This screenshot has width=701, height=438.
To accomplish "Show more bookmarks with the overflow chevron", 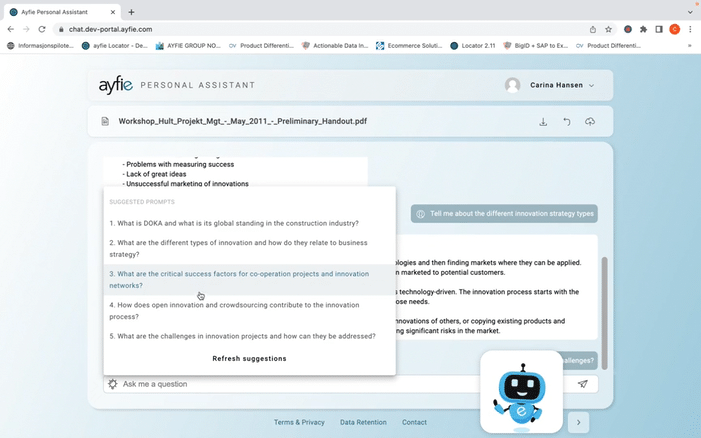I will (x=689, y=46).
